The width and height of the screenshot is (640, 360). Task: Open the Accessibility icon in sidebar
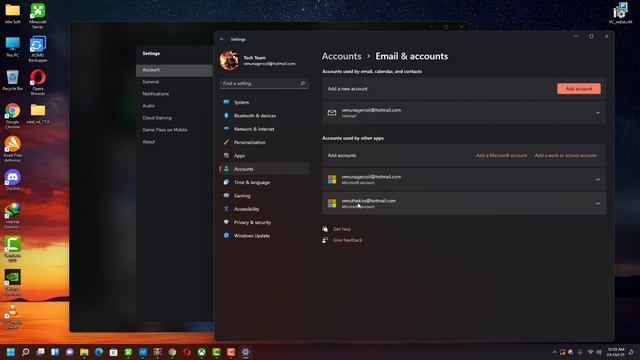(x=227, y=209)
